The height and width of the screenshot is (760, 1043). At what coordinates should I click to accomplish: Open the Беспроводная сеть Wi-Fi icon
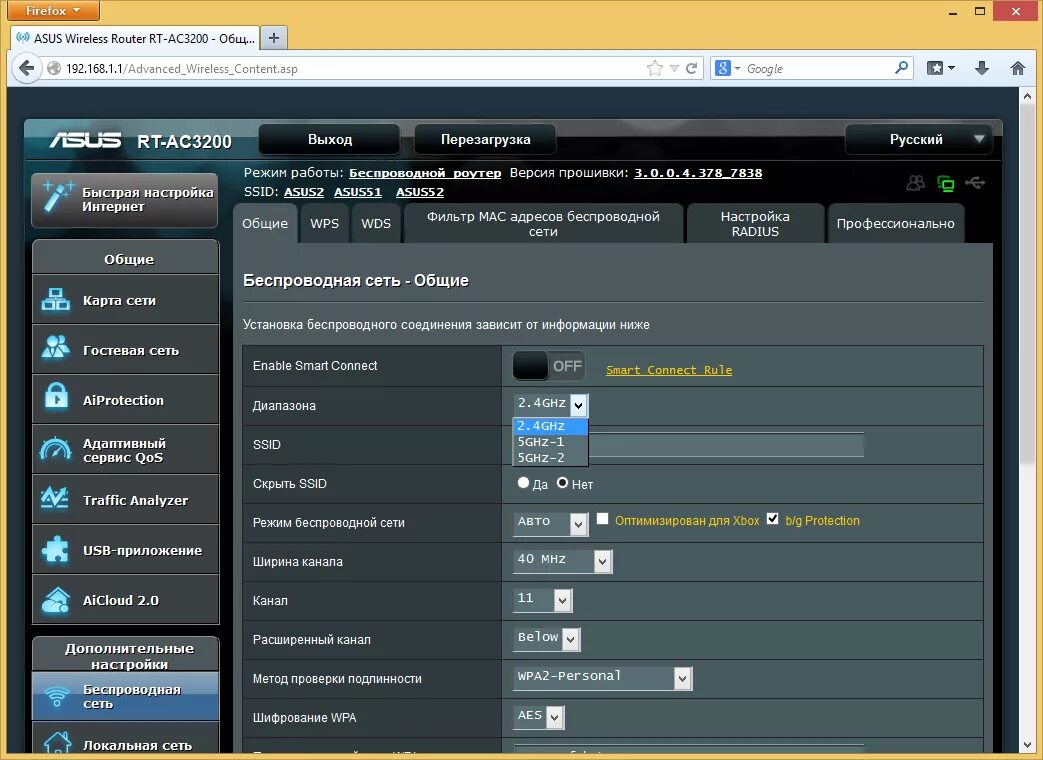click(57, 696)
